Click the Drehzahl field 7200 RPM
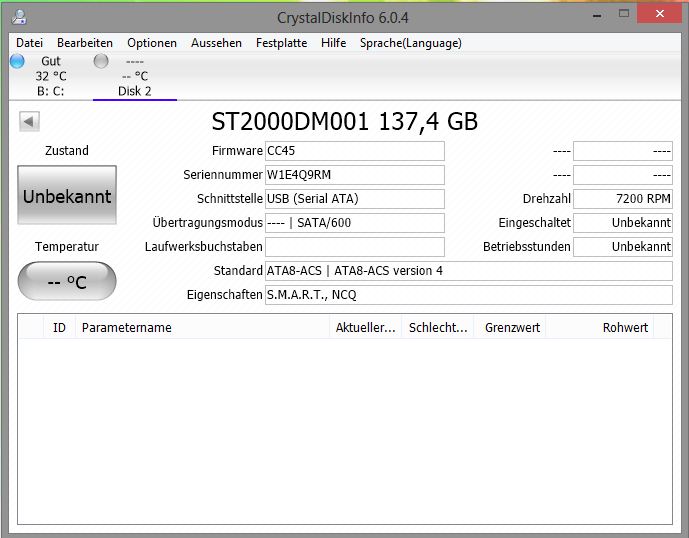689x538 pixels. [623, 199]
